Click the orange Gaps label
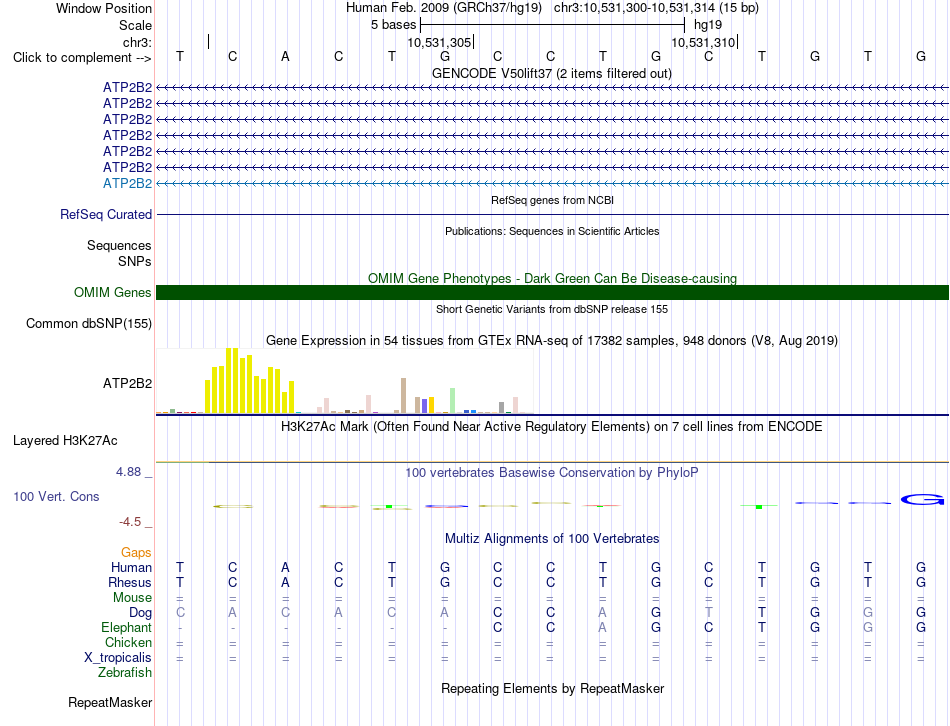This screenshot has width=950, height=726. point(136,552)
